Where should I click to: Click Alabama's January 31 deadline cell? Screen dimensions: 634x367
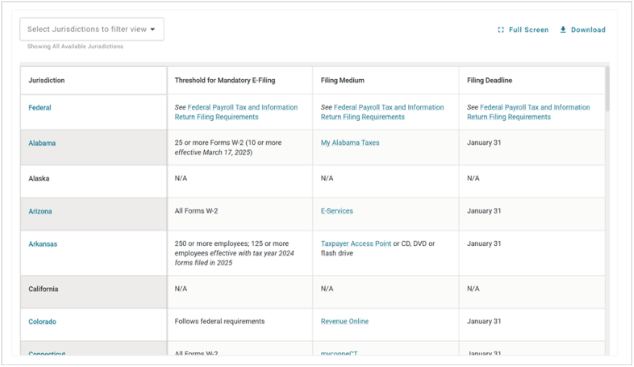tap(532, 147)
